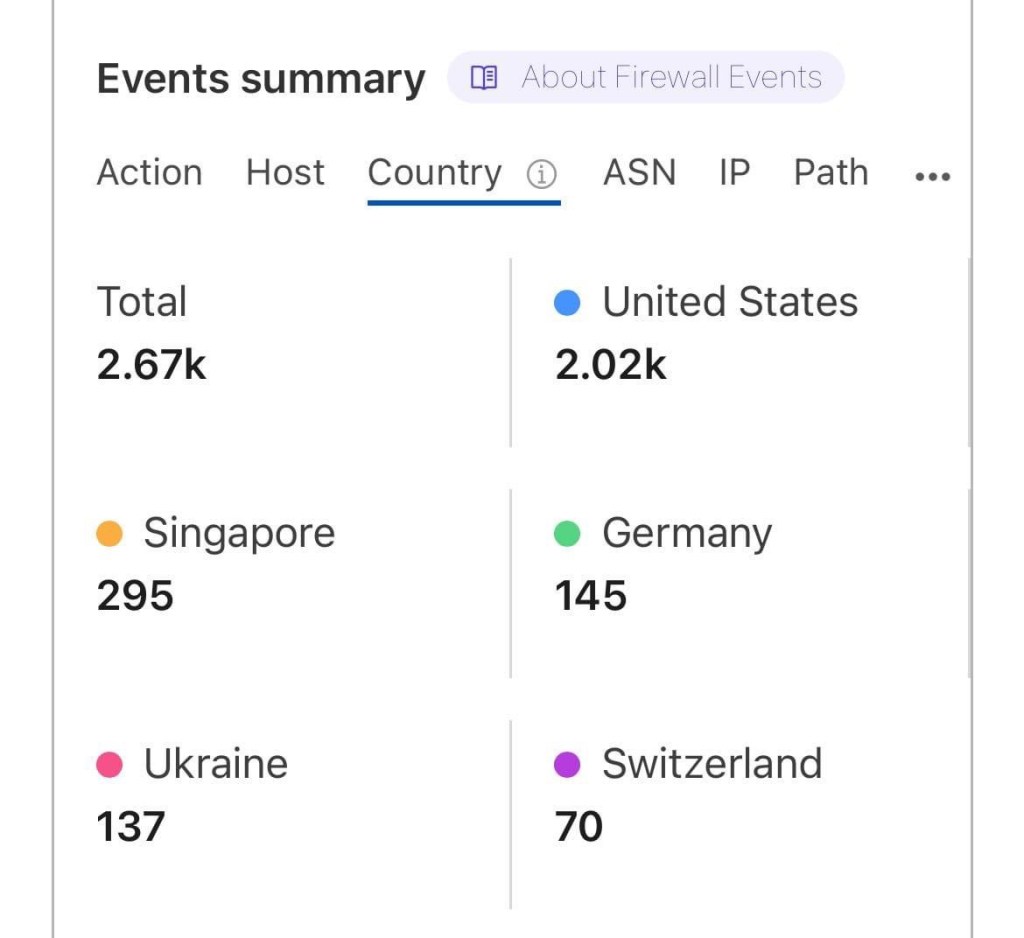Viewport: 1024px width, 938px height.
Task: Click the blue United States legend dot
Action: click(x=567, y=303)
